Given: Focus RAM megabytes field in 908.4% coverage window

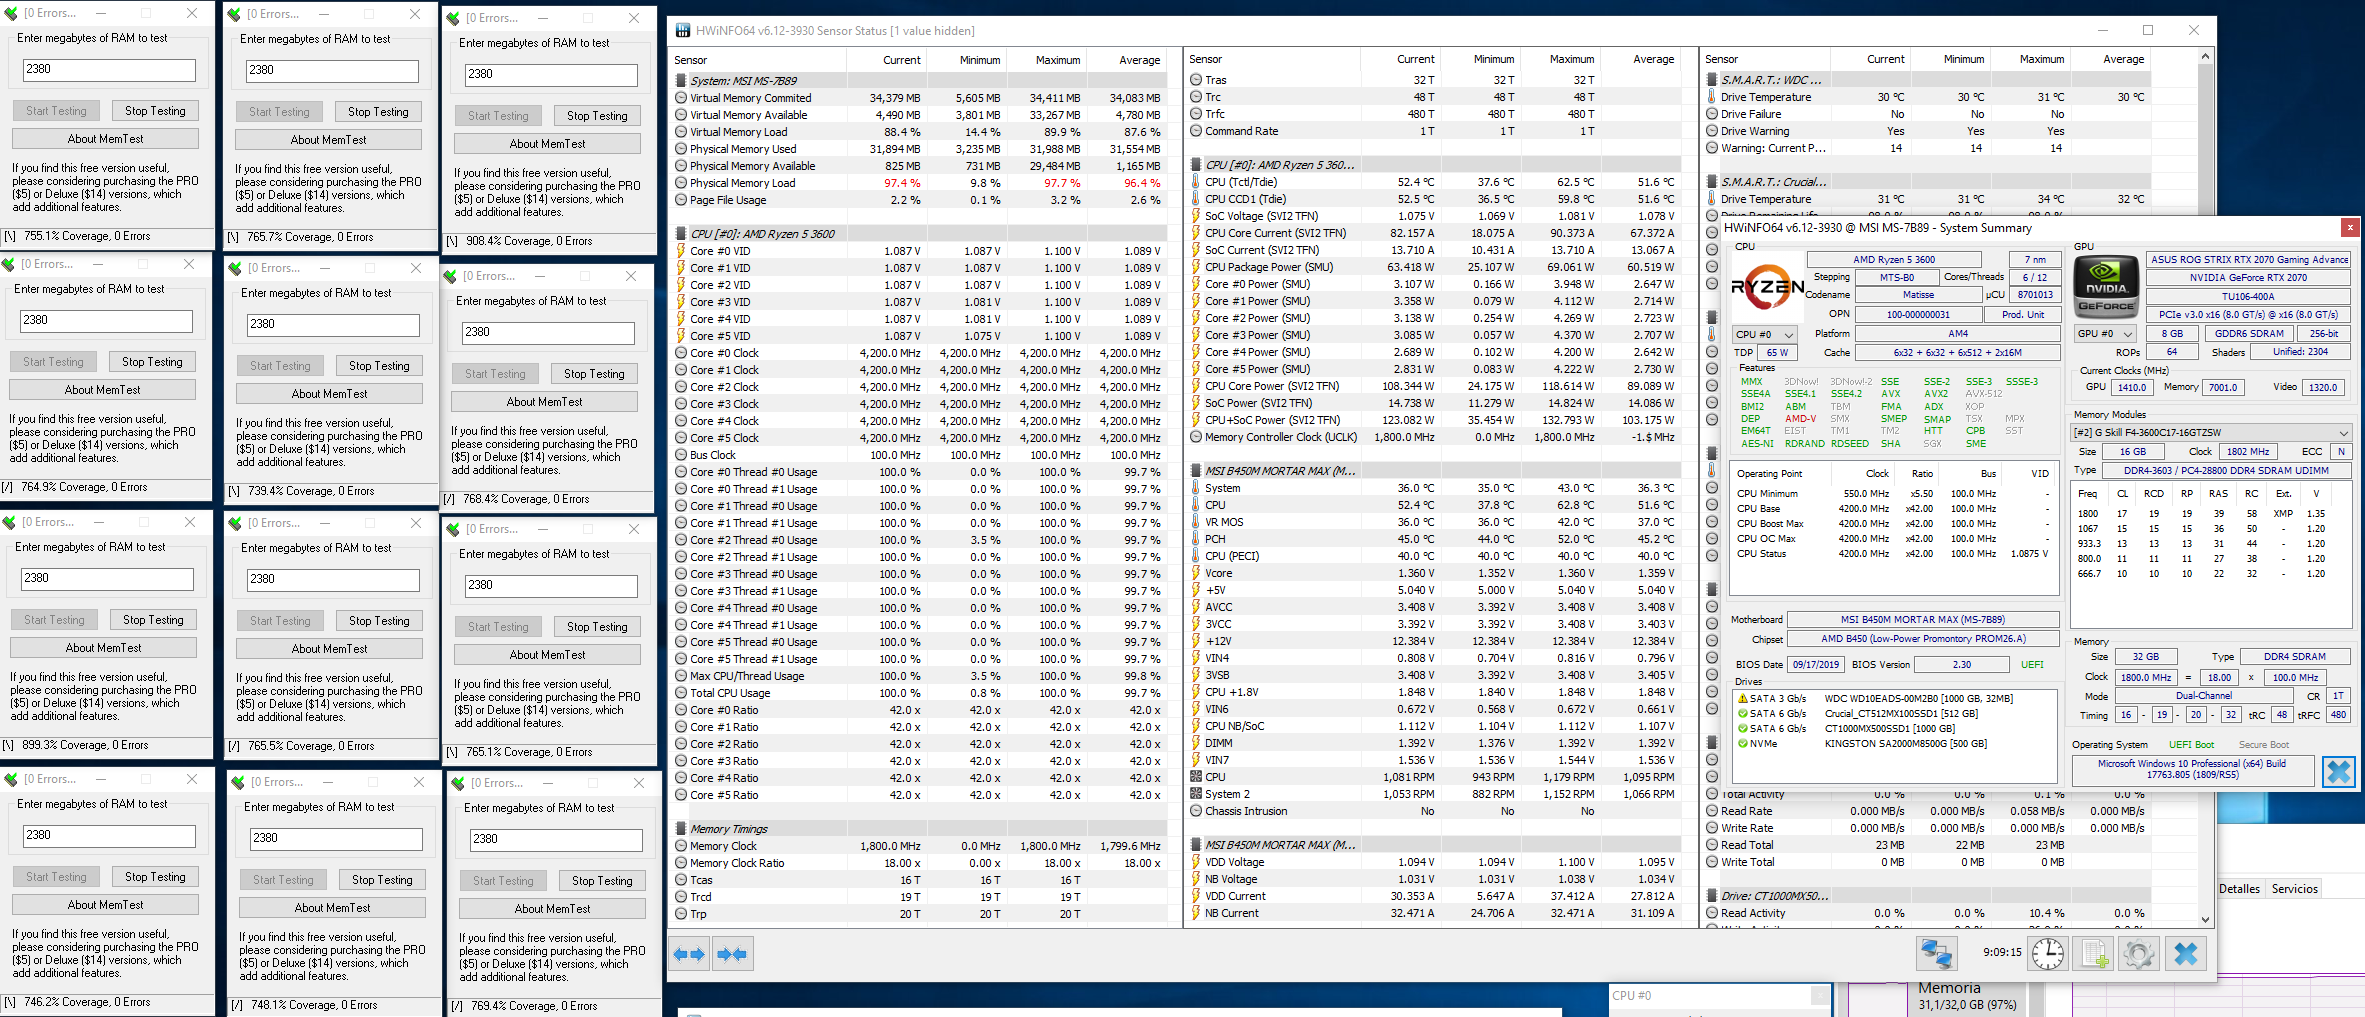Looking at the screenshot, I should (x=552, y=75).
